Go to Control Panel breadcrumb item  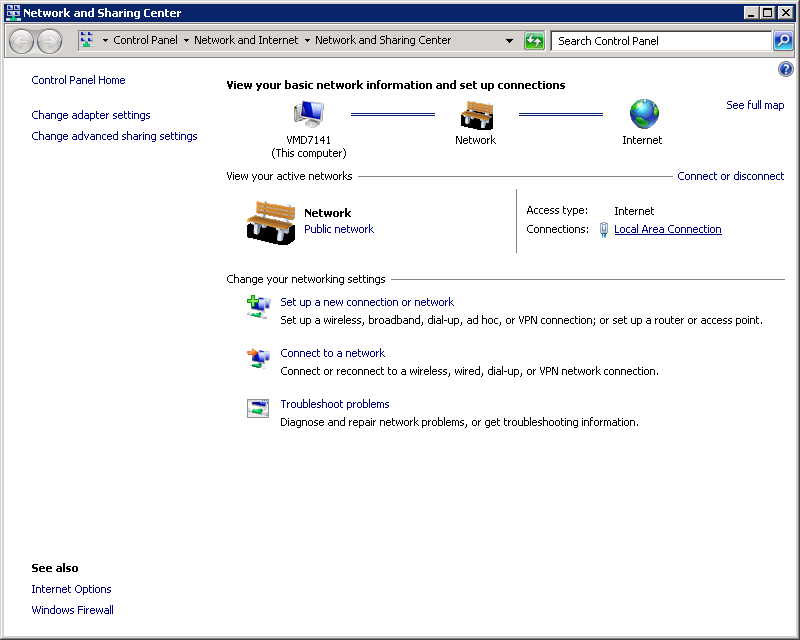point(145,41)
